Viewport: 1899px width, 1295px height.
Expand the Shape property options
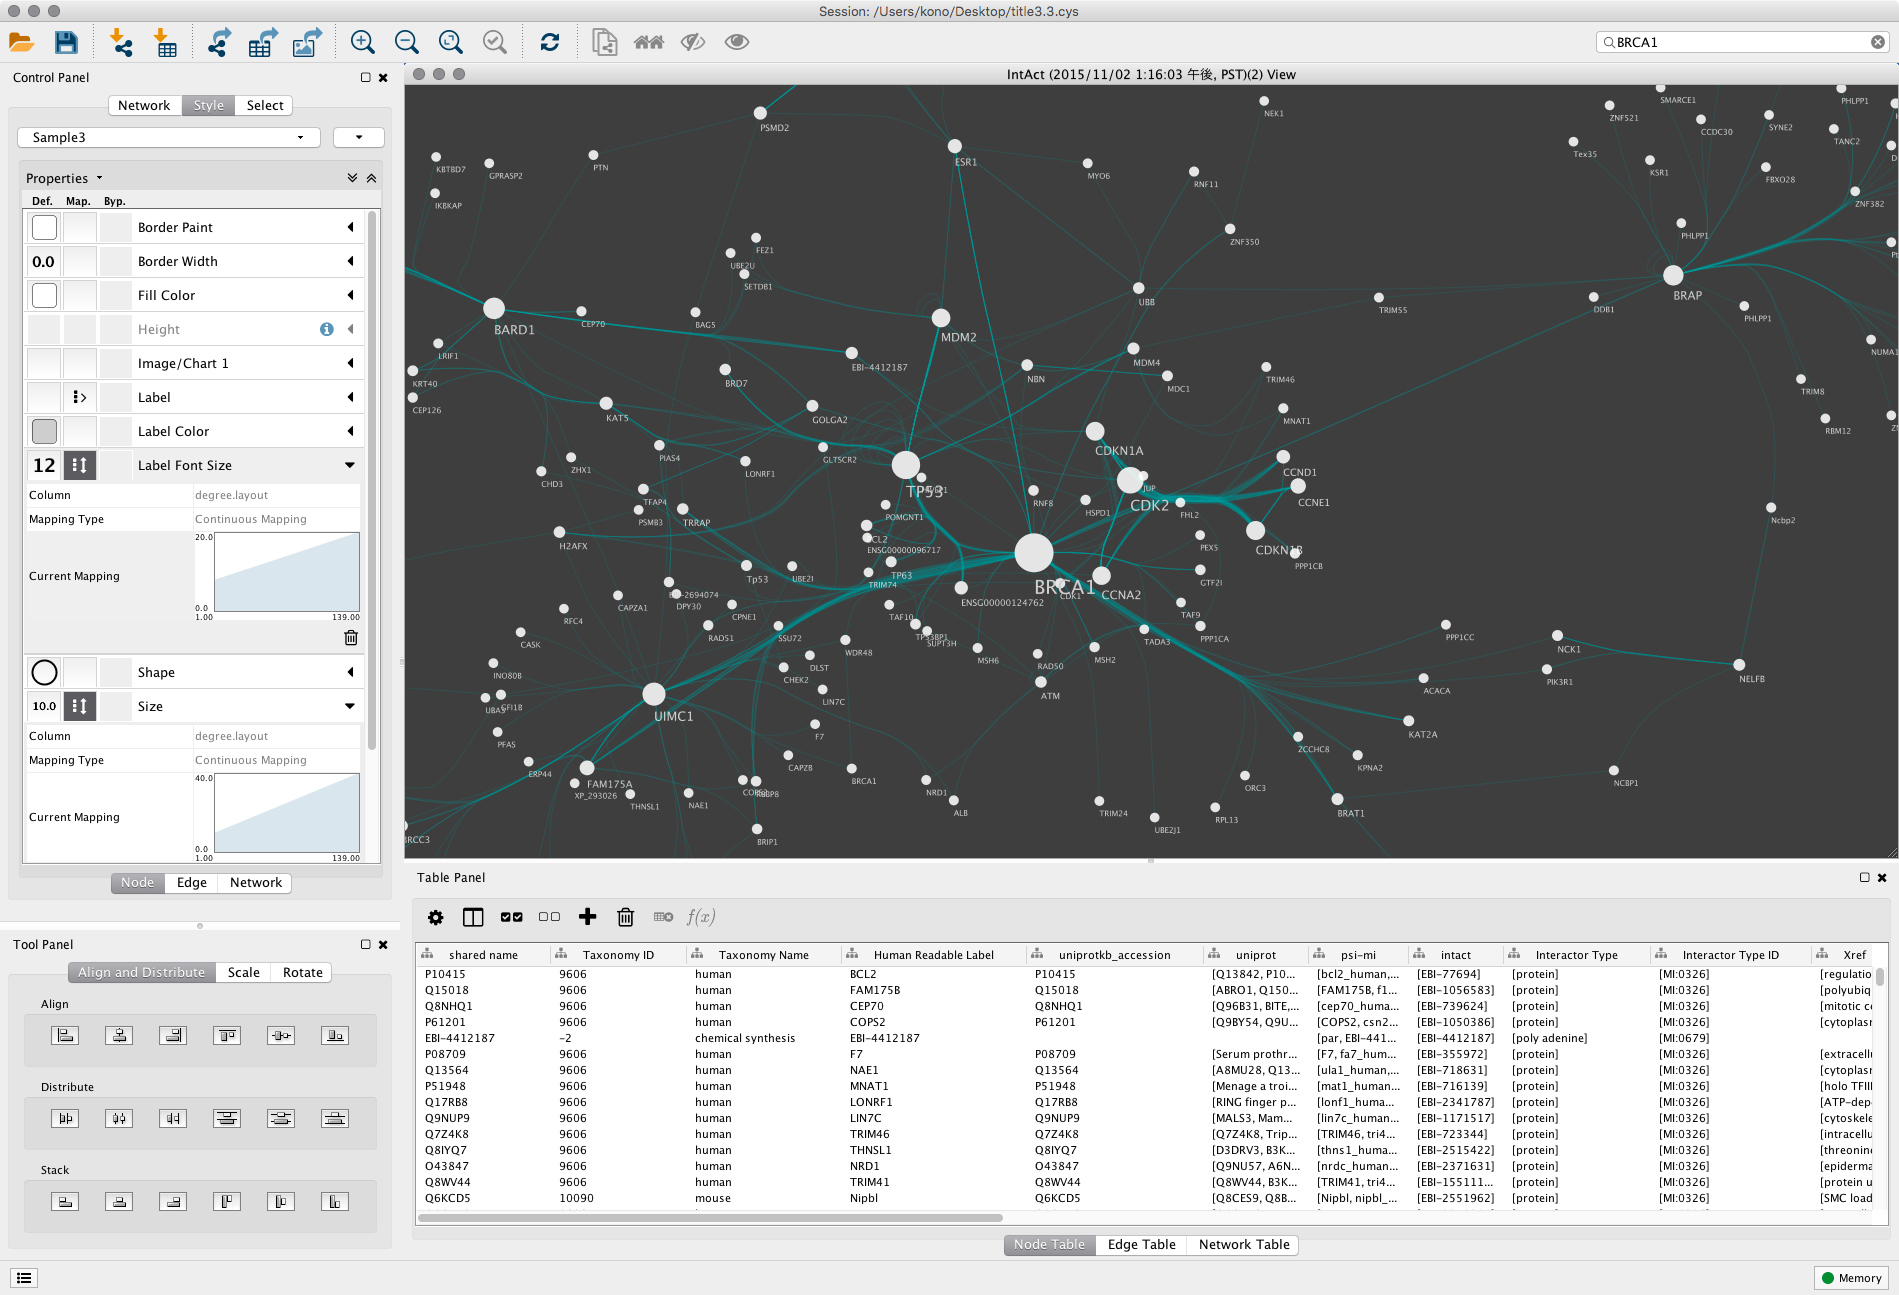coord(349,671)
